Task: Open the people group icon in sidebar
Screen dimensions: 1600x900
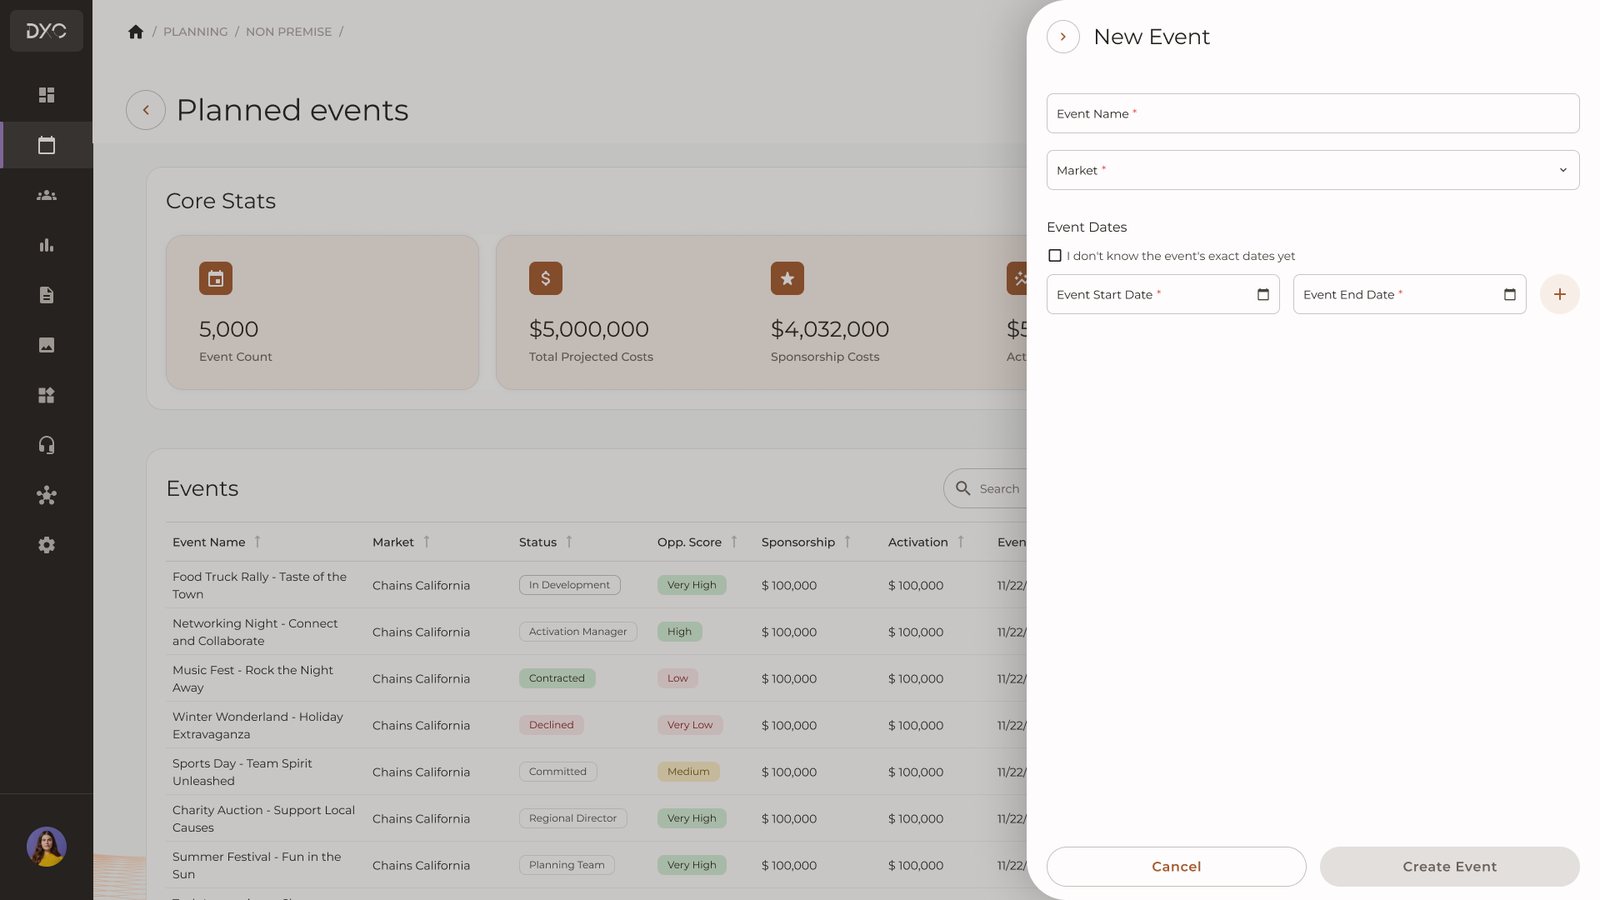Action: coord(46,195)
